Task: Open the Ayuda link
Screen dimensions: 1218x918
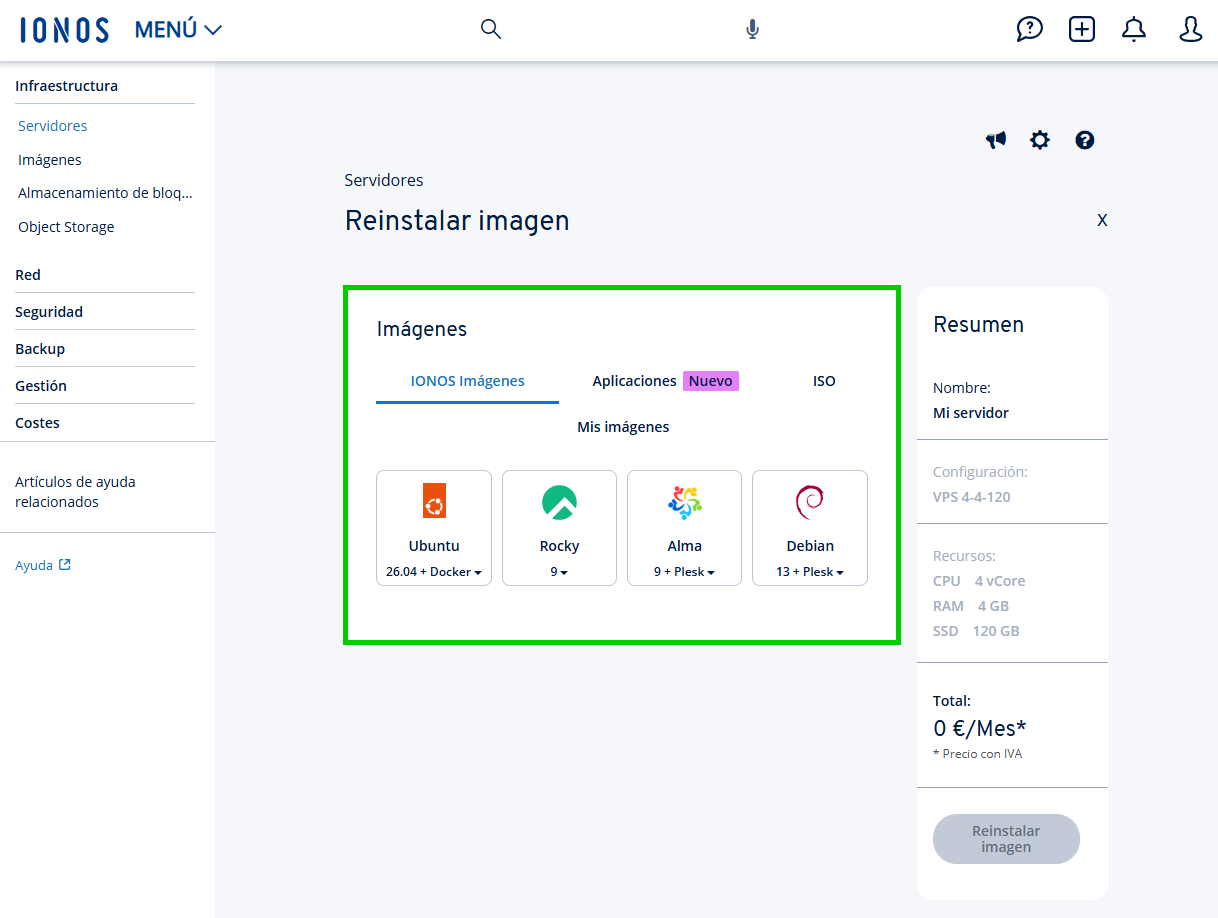Action: tap(34, 565)
